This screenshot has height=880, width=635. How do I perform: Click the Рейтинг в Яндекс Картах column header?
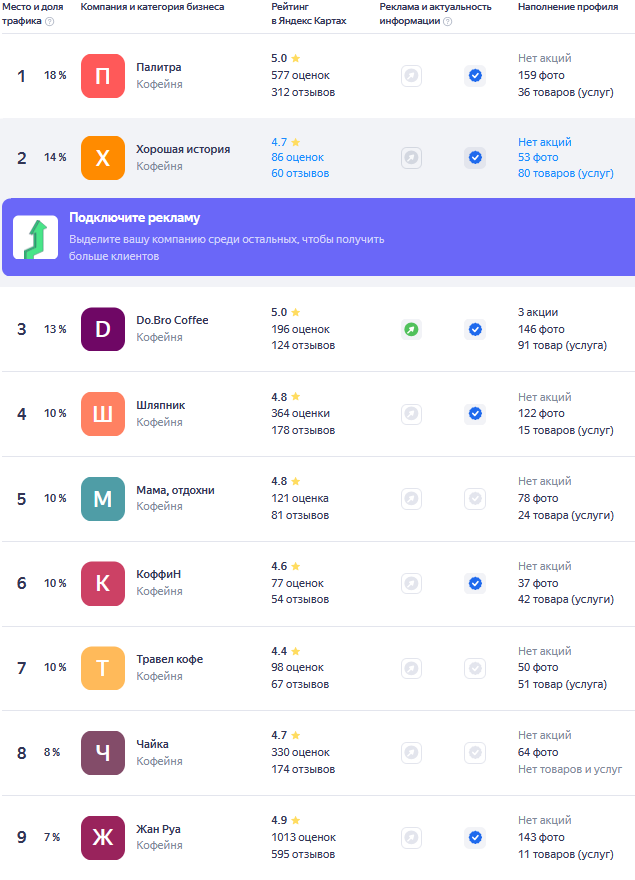[309, 14]
